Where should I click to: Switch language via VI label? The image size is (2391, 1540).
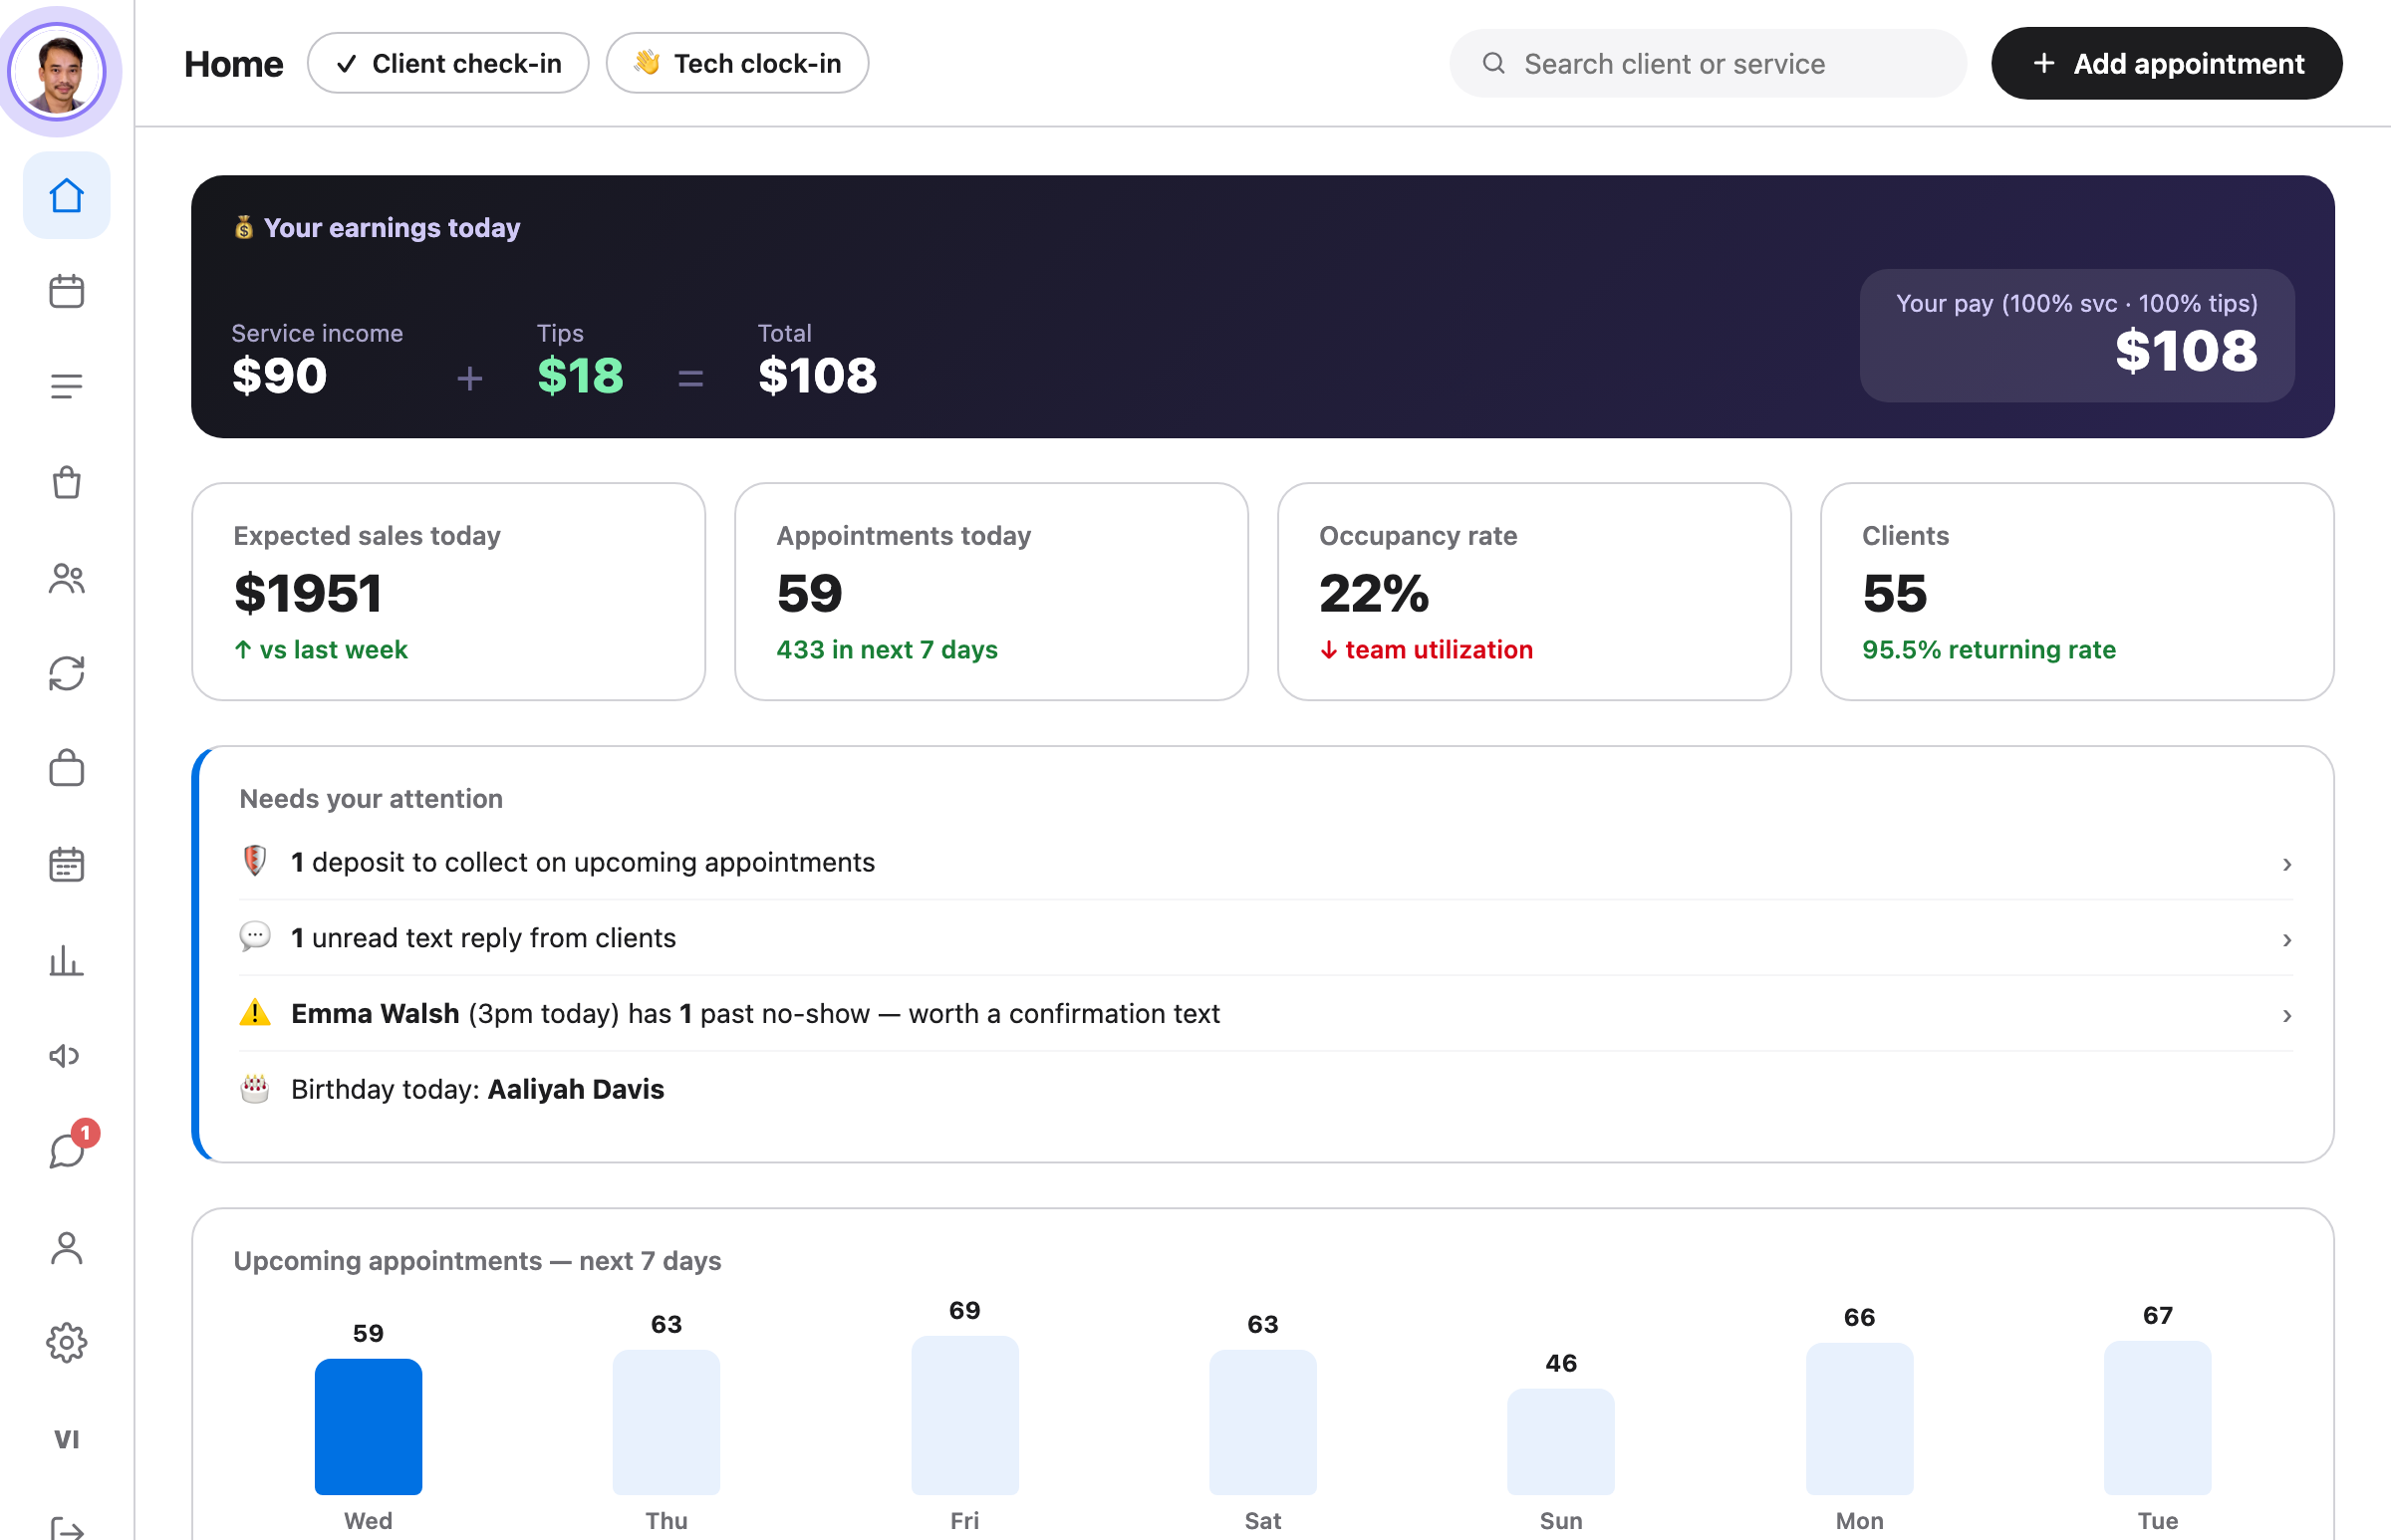[x=66, y=1439]
